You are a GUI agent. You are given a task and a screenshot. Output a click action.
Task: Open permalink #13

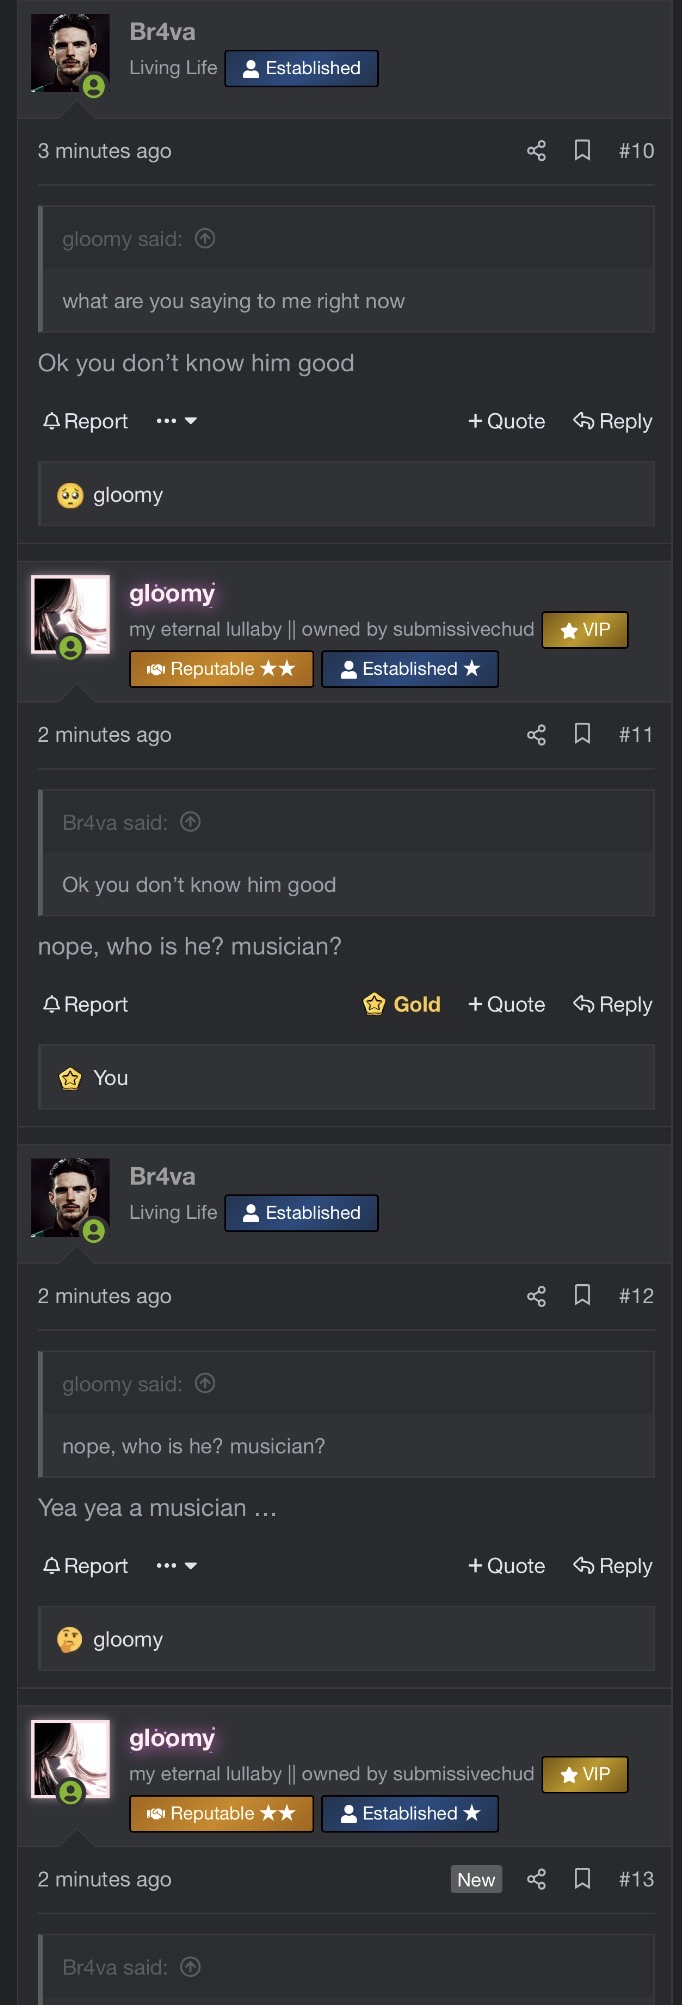636,1879
